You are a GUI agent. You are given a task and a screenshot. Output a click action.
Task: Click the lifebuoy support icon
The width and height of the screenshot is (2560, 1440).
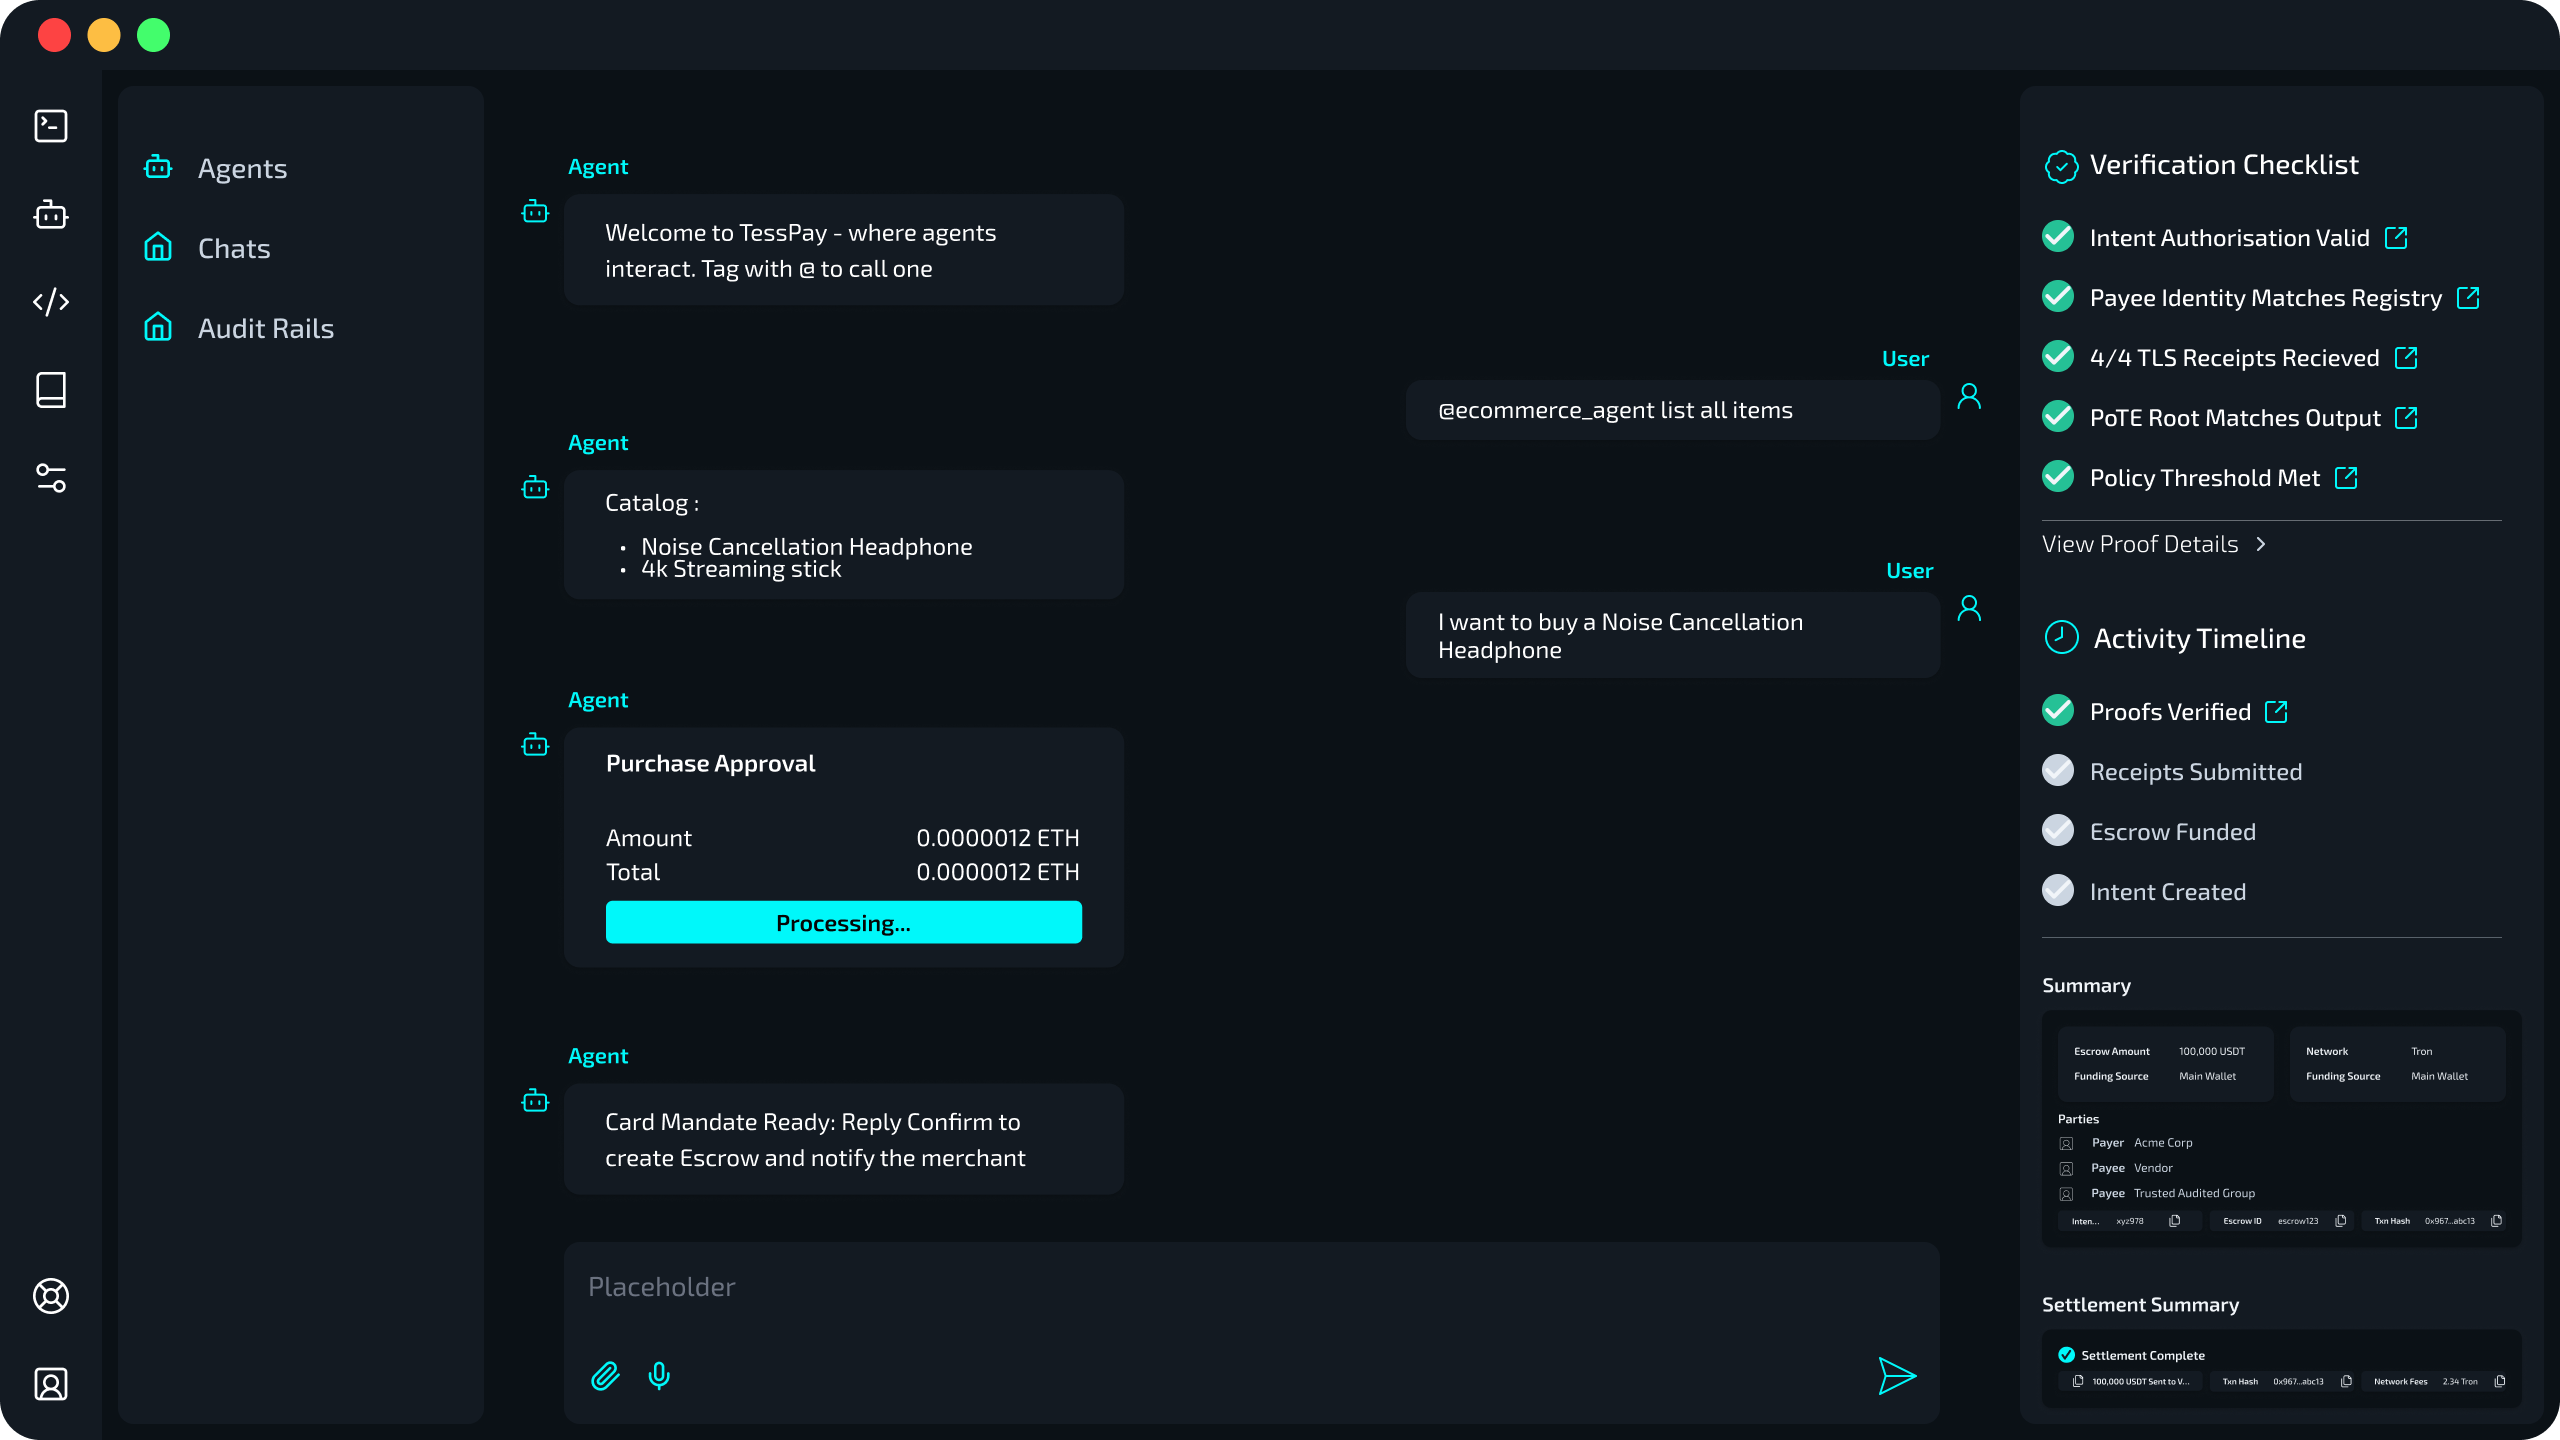51,1296
